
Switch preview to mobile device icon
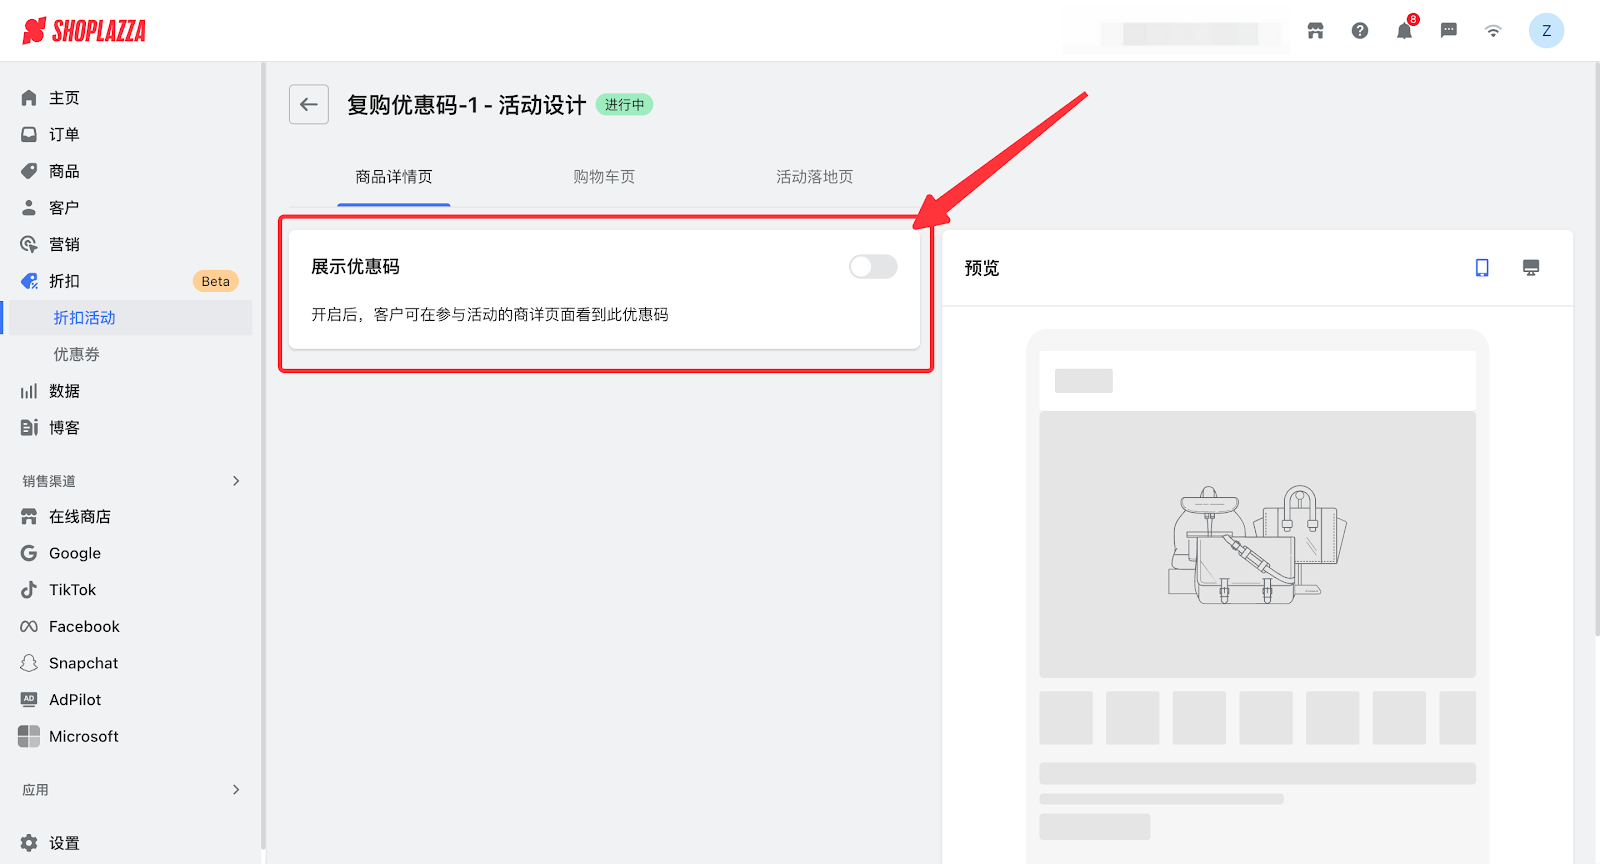pyautogui.click(x=1482, y=268)
